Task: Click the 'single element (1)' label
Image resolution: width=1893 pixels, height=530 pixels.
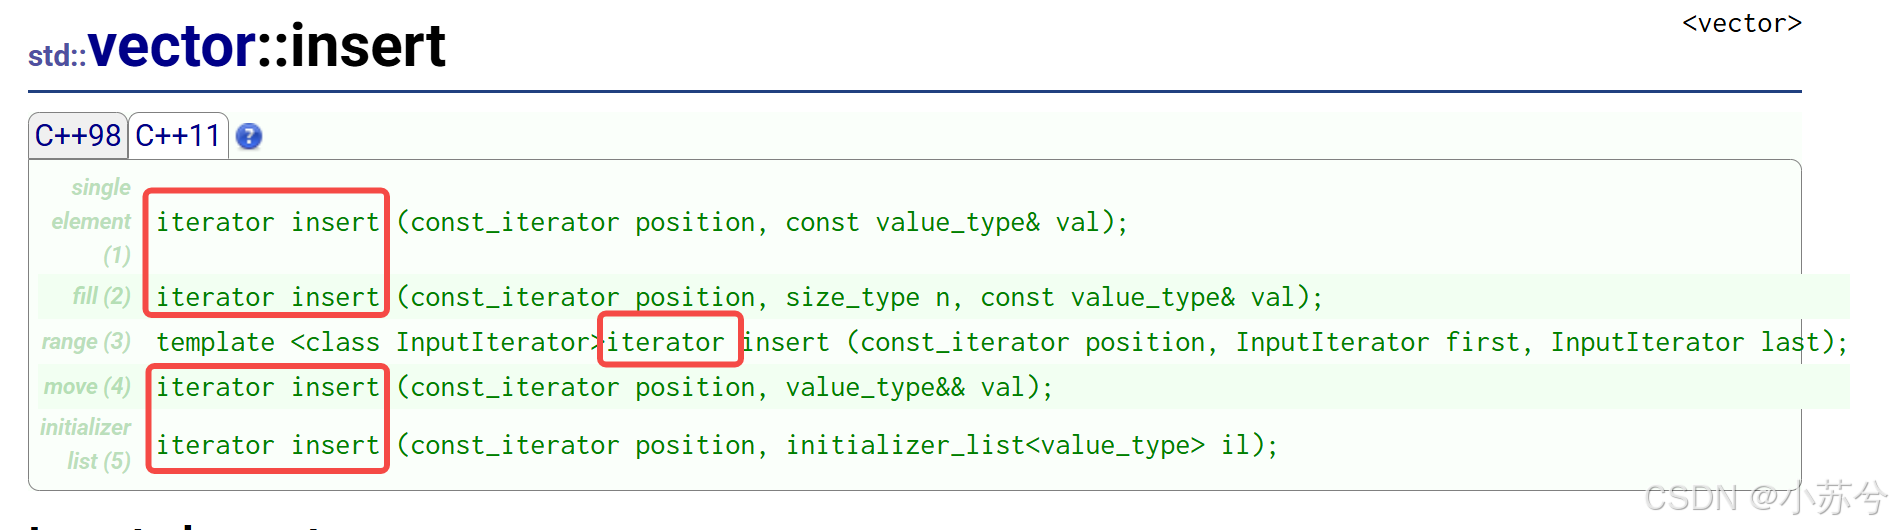Action: tap(93, 221)
